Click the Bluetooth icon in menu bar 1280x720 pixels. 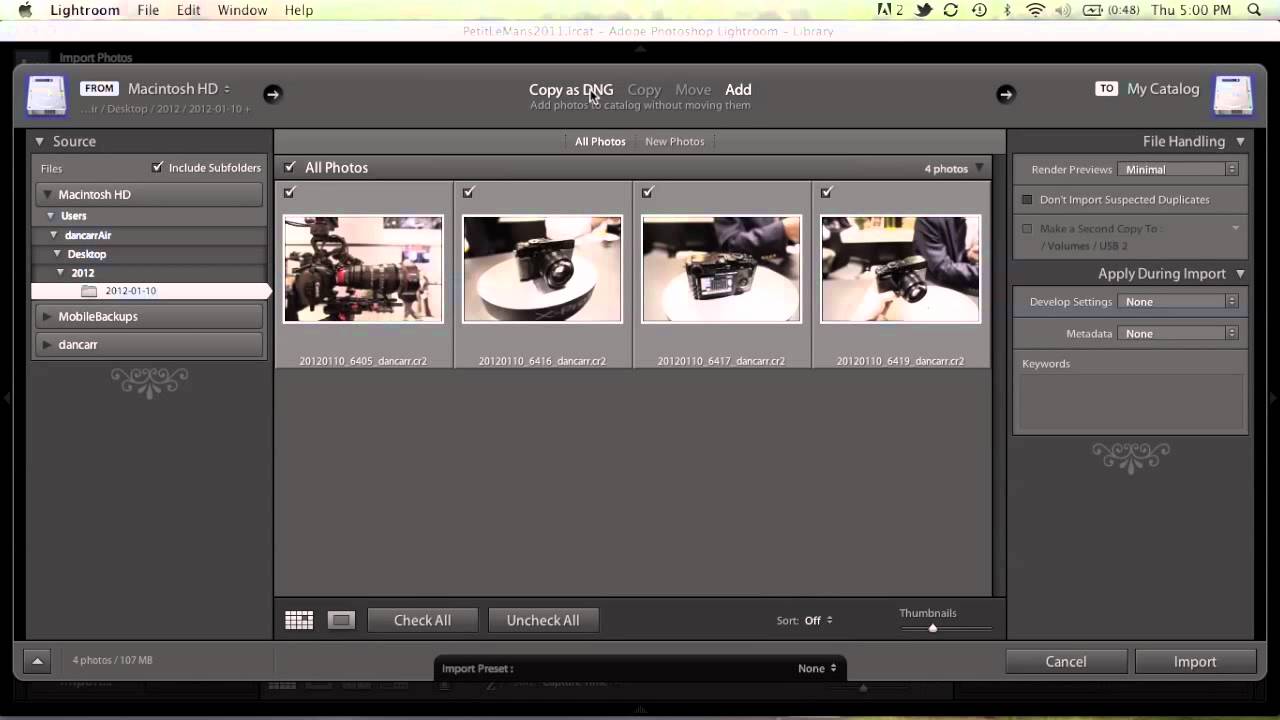tap(1007, 10)
